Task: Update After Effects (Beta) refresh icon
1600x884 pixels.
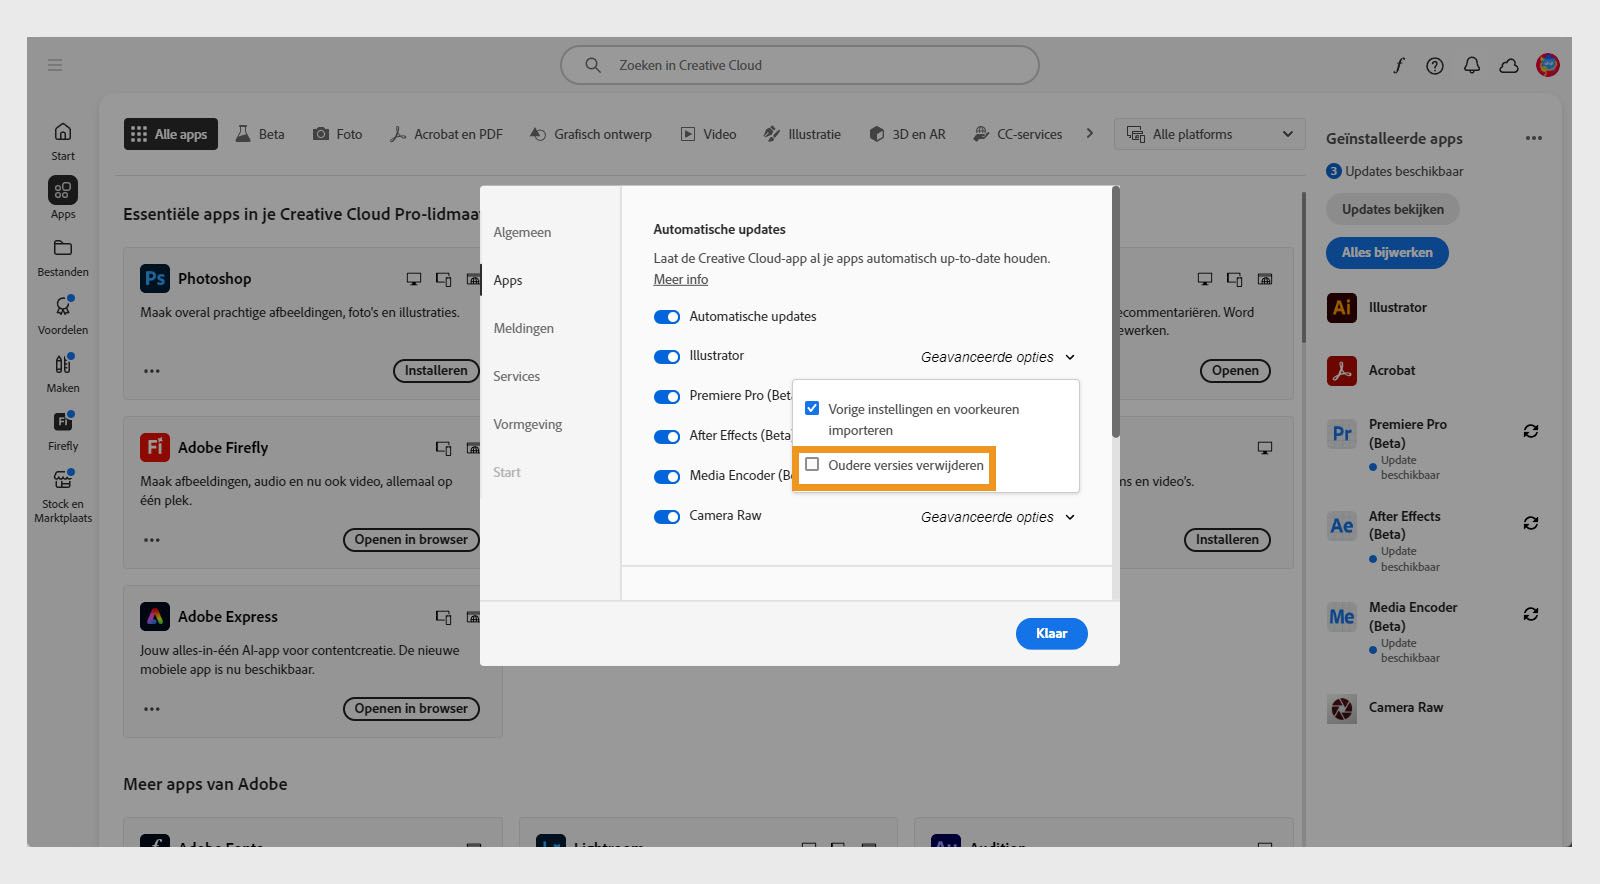Action: (1531, 523)
